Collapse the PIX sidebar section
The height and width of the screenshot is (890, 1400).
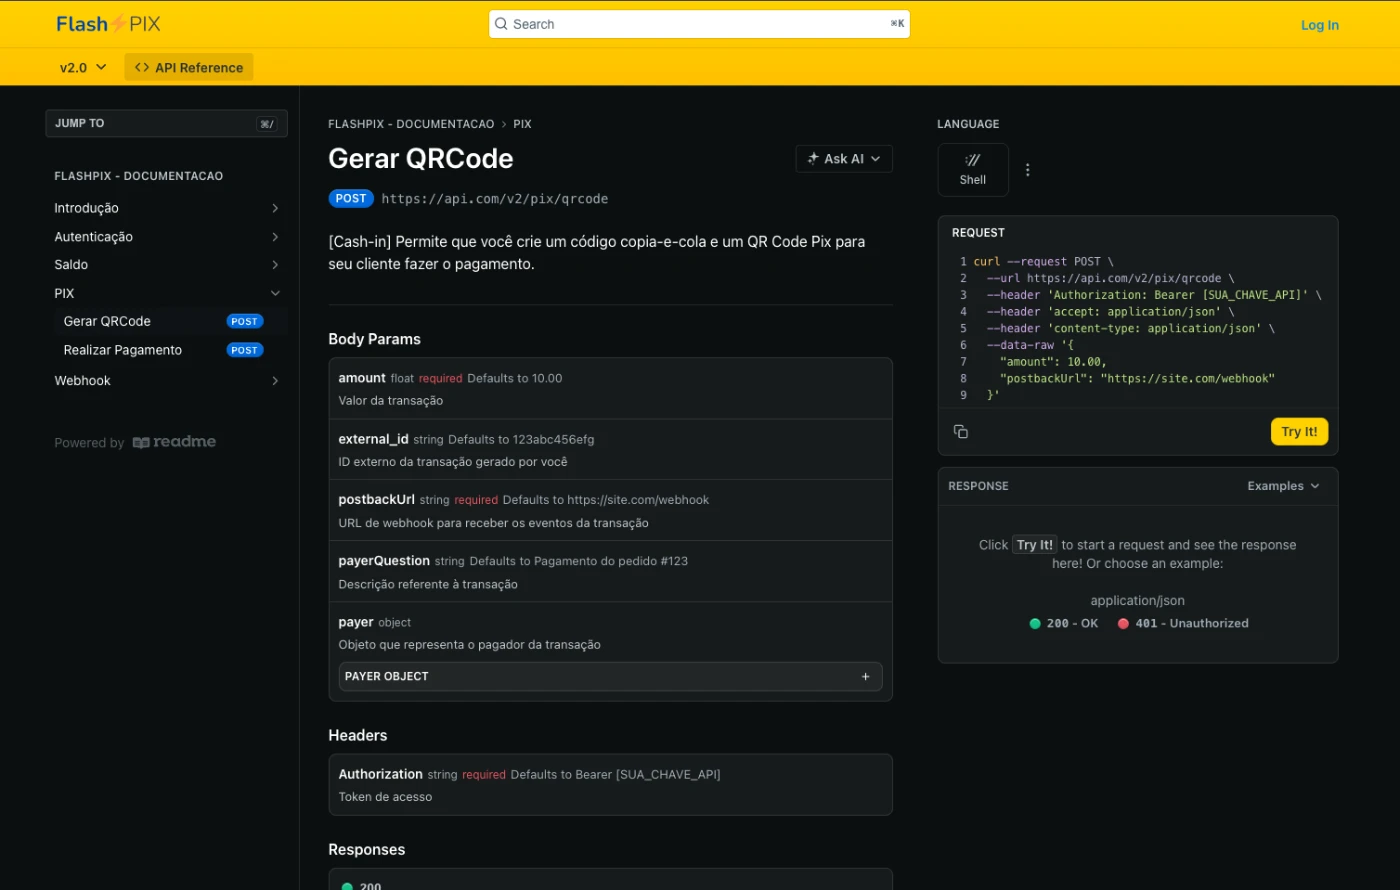(x=274, y=294)
